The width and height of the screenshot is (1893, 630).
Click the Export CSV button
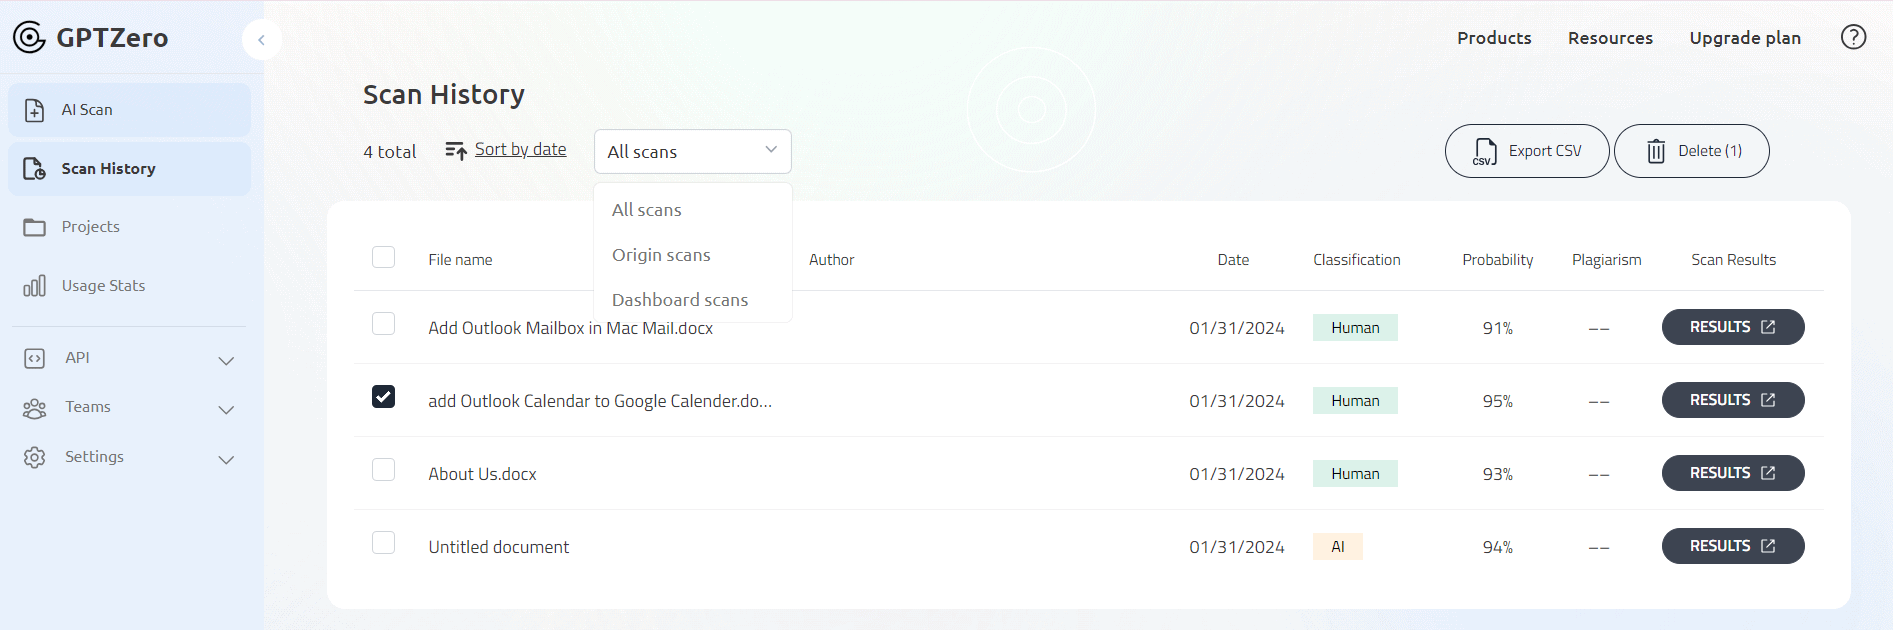coord(1527,151)
